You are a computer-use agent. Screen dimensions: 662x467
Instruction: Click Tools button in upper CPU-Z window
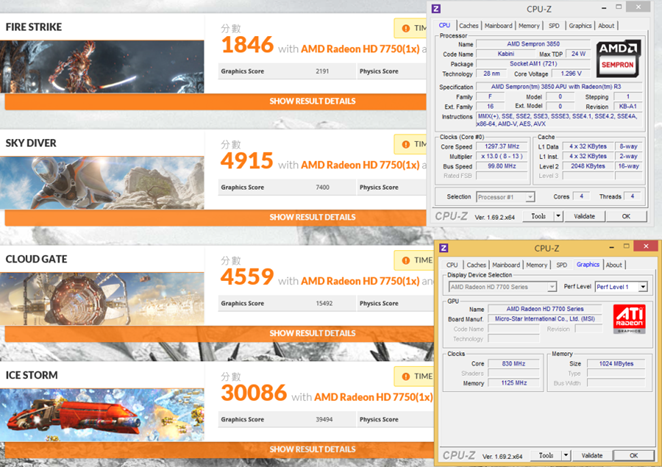[x=538, y=216]
